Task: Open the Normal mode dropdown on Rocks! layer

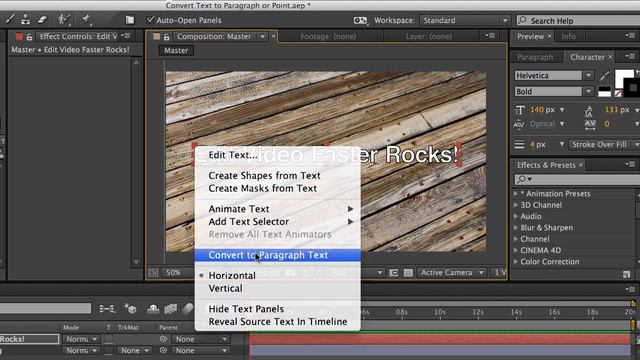Action: (81, 339)
